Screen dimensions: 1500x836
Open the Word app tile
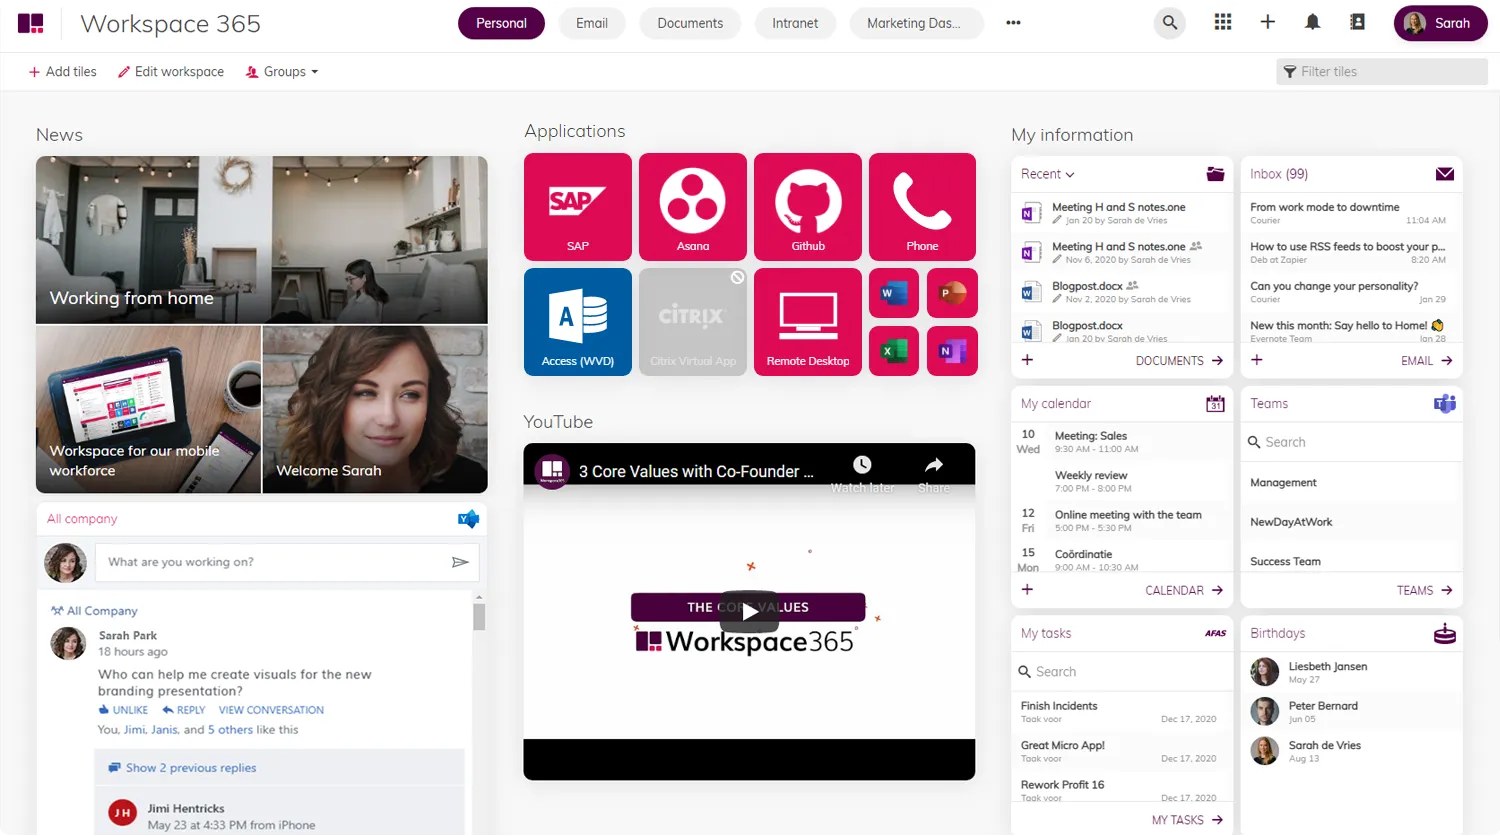[x=894, y=293]
